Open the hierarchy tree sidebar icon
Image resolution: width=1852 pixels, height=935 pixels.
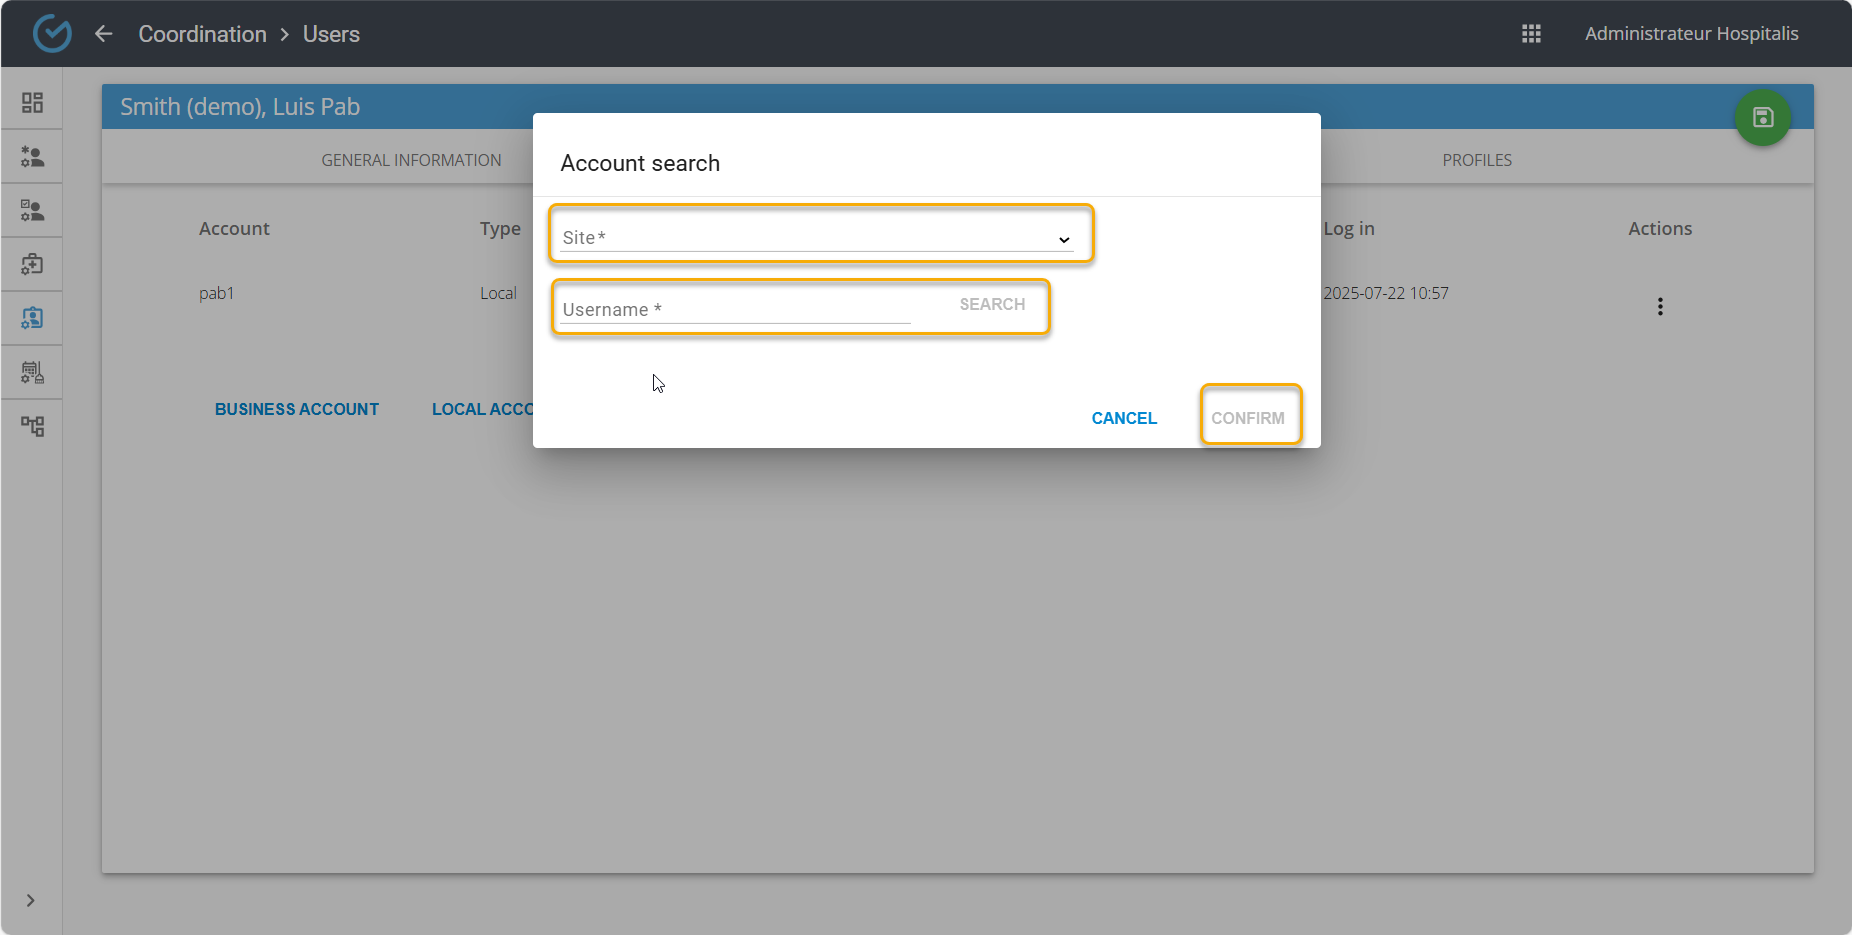[32, 427]
